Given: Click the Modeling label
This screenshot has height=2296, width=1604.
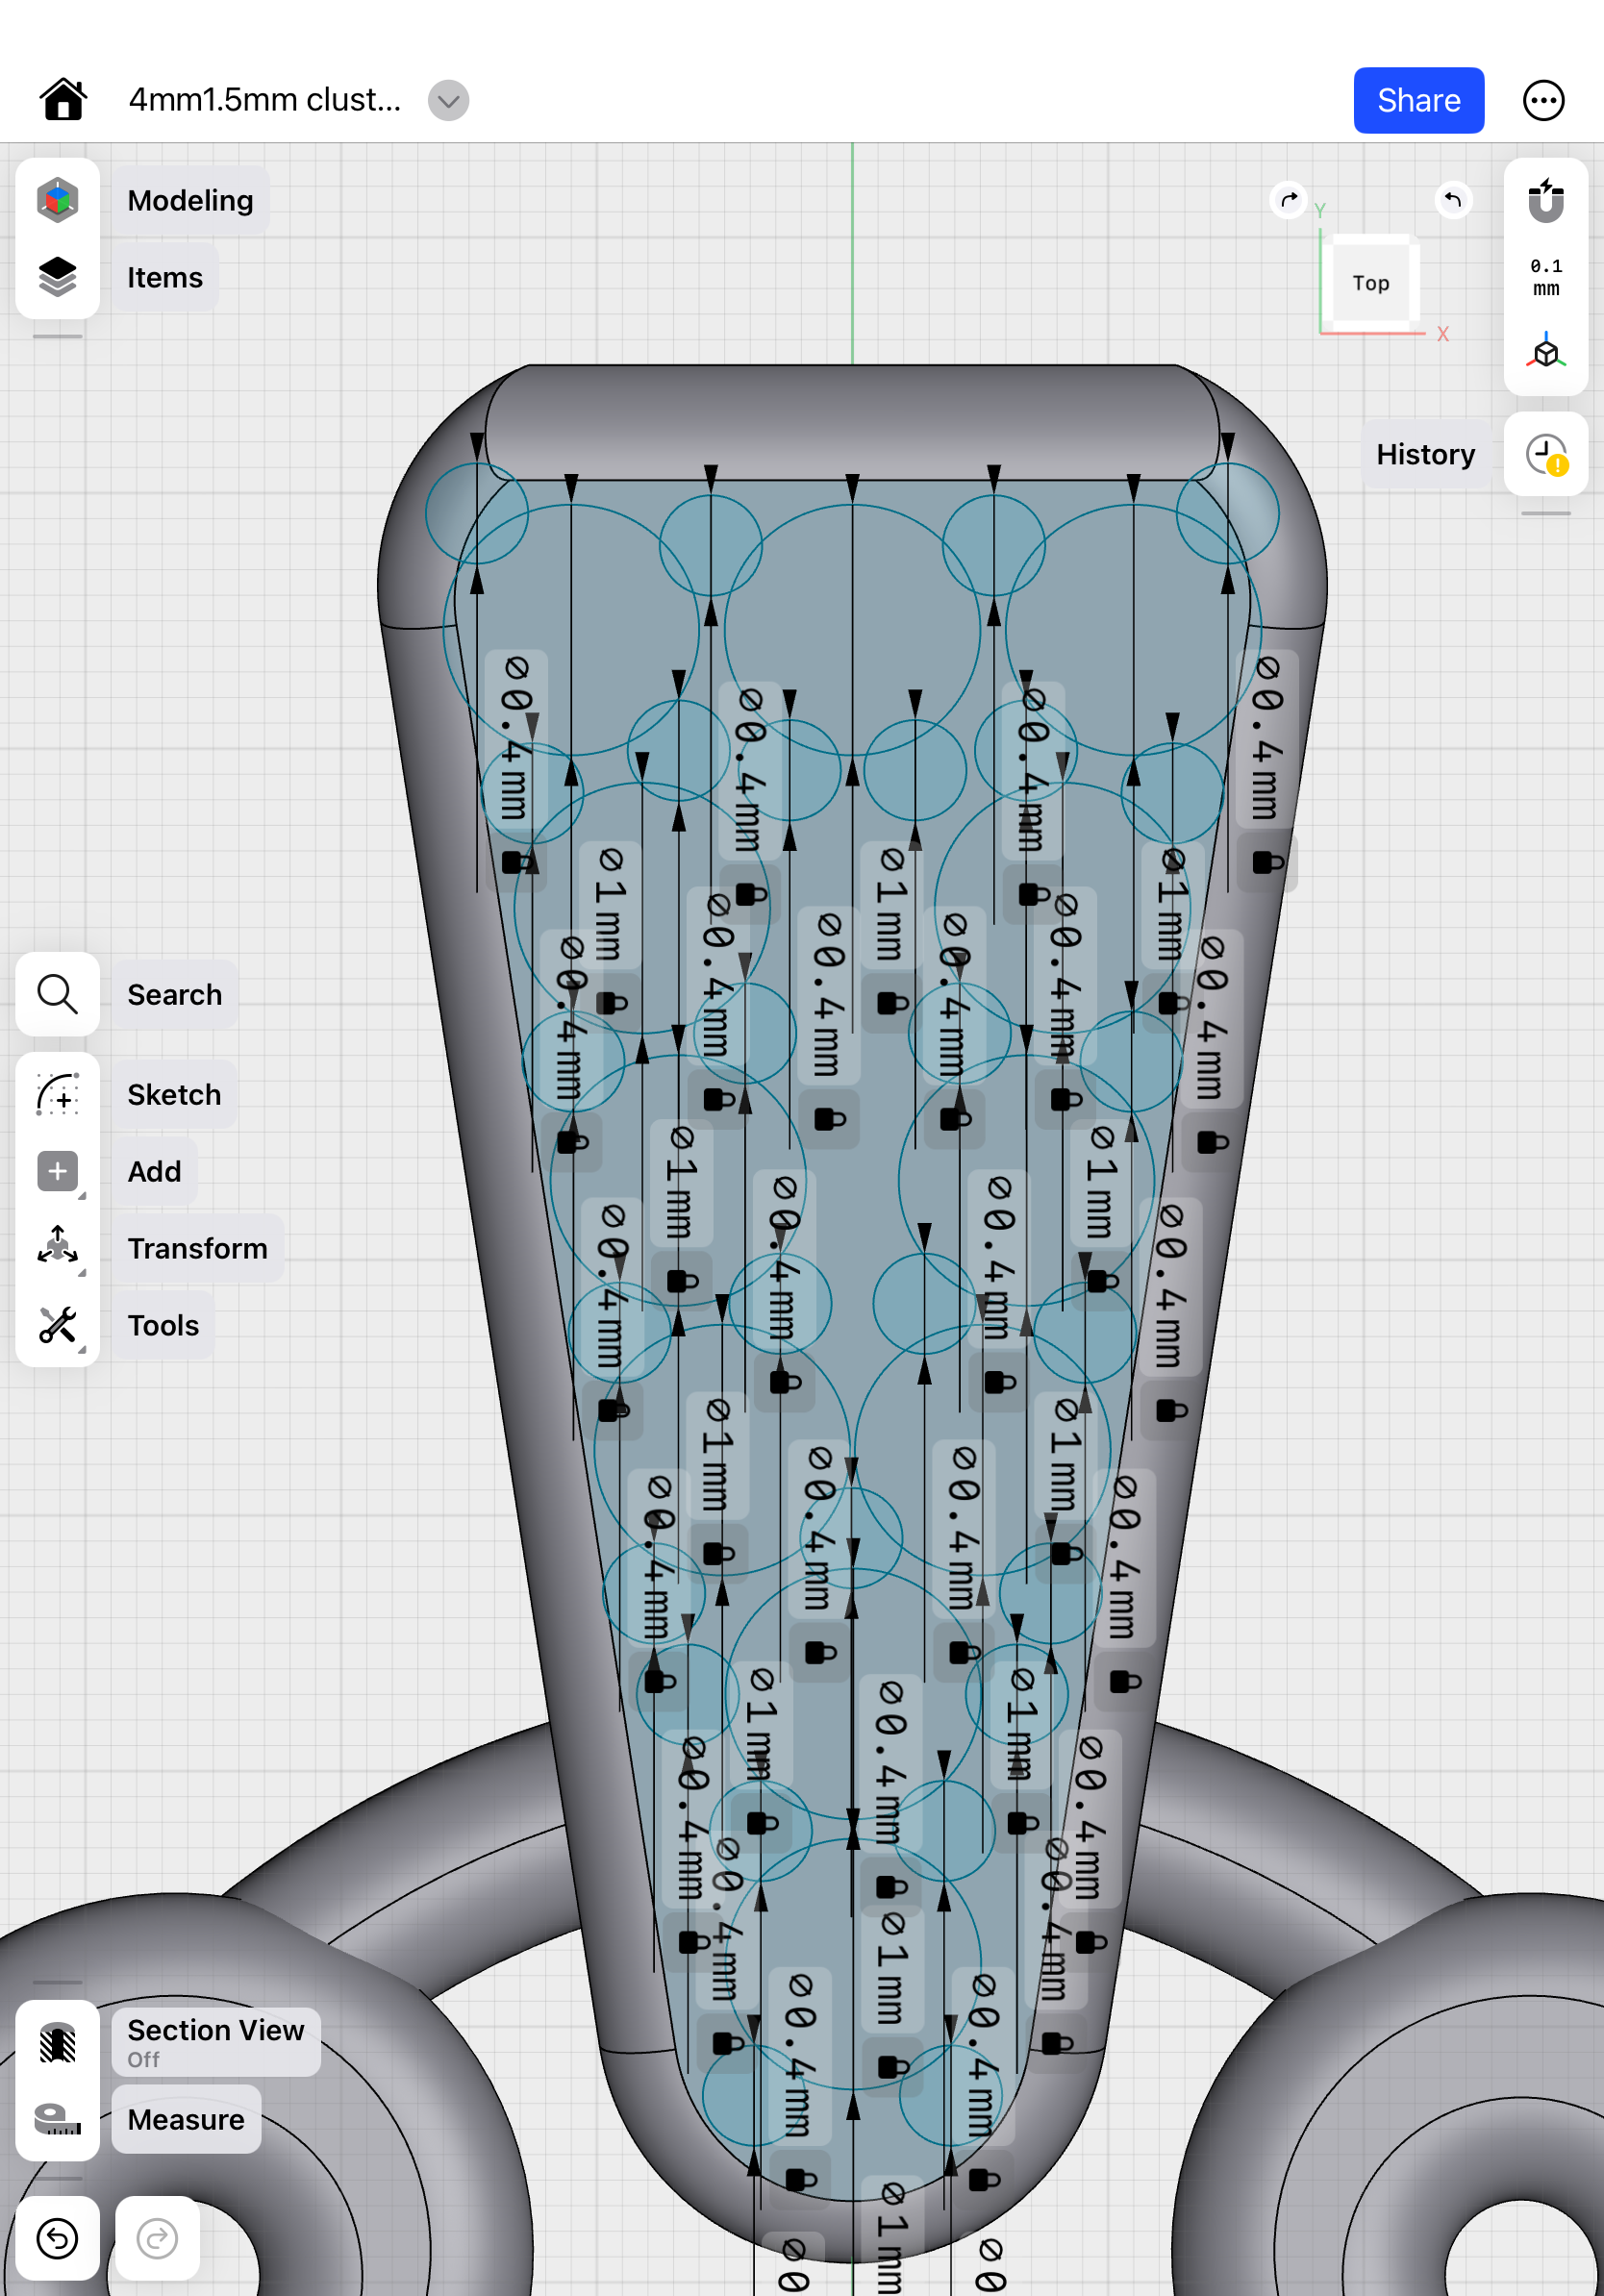Looking at the screenshot, I should click(x=190, y=200).
